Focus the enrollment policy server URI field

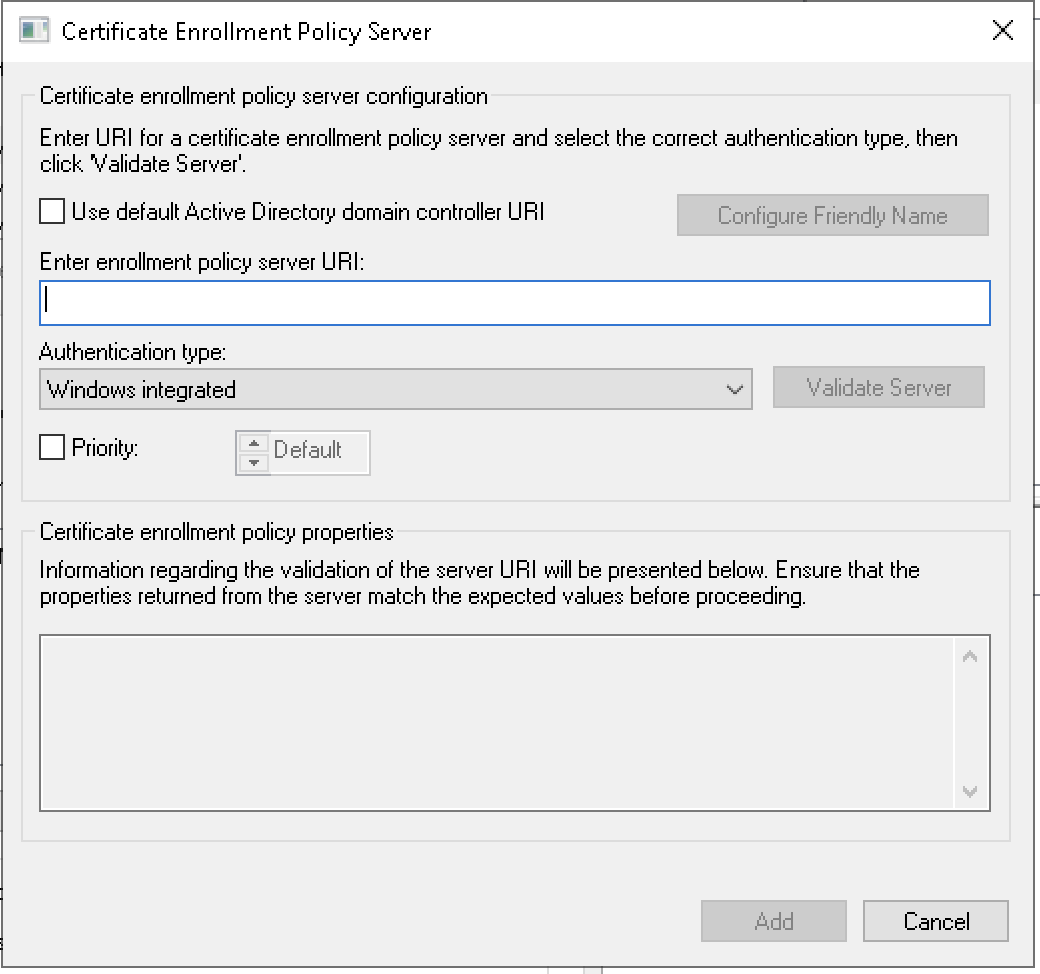coord(514,303)
